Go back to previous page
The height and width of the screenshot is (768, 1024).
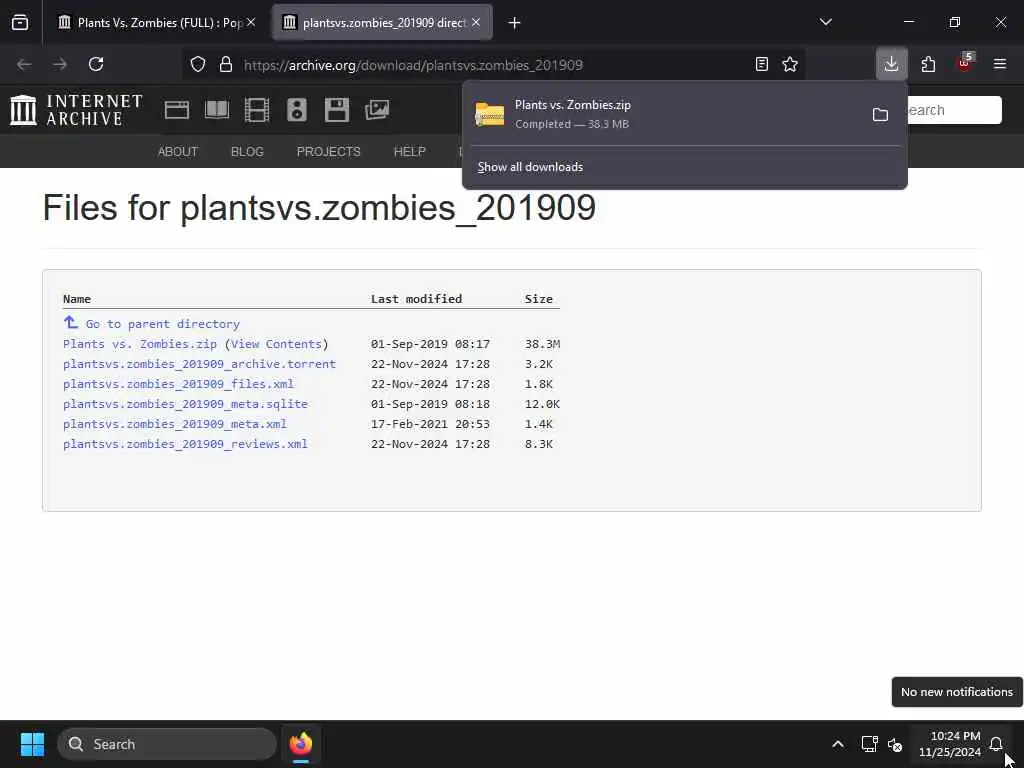coord(24,64)
